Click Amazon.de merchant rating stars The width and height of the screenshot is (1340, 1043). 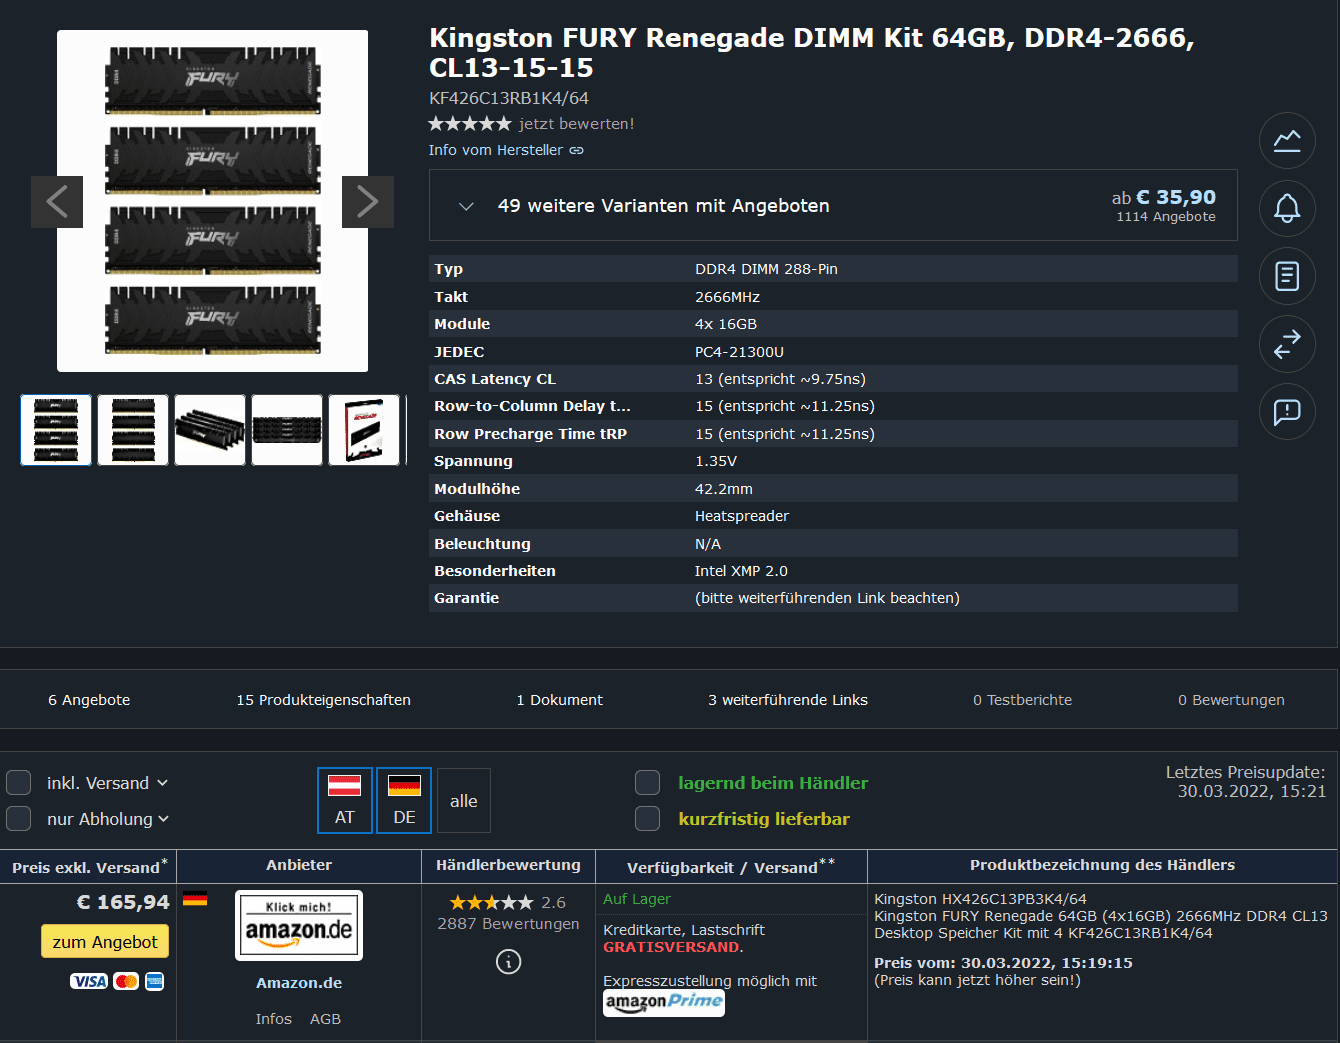click(x=492, y=903)
